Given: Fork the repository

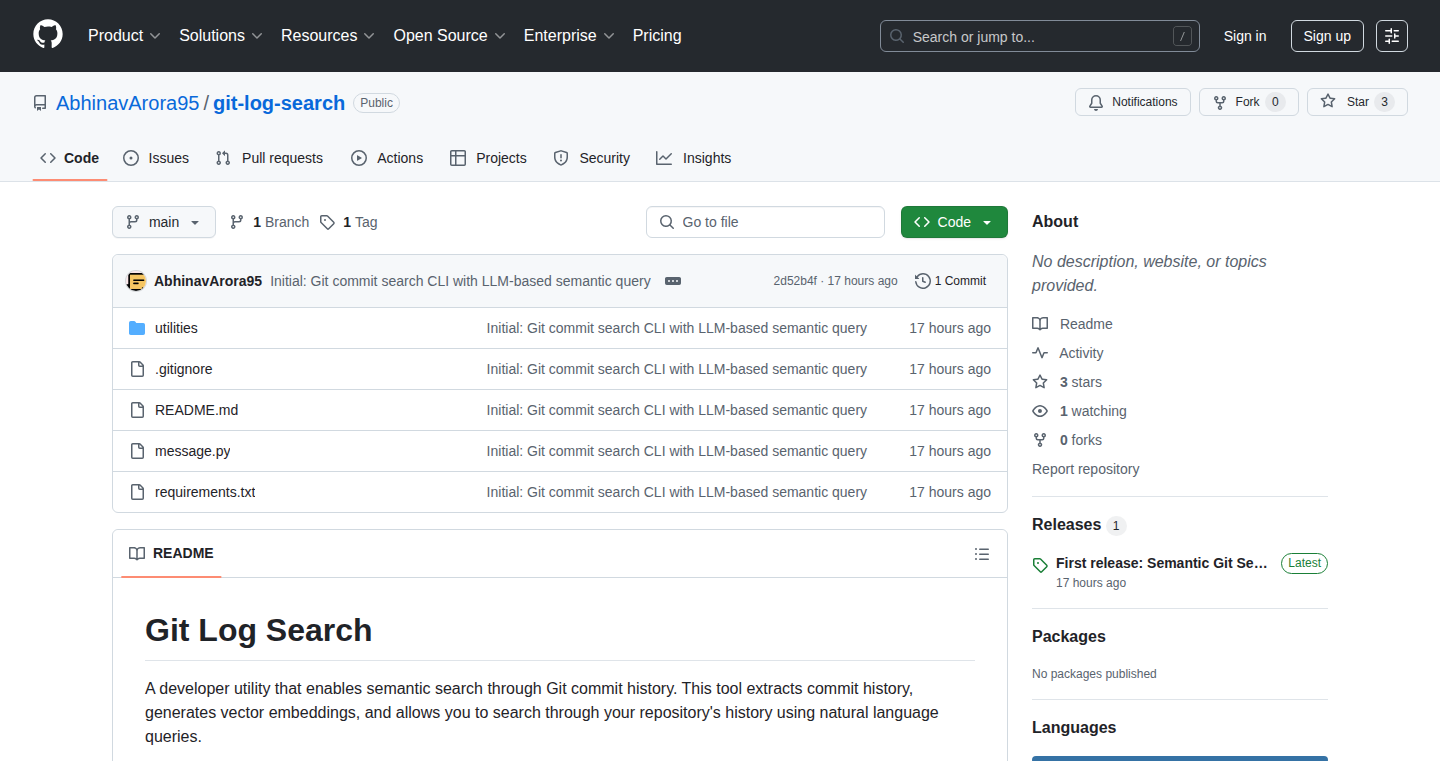Looking at the screenshot, I should 1248,102.
